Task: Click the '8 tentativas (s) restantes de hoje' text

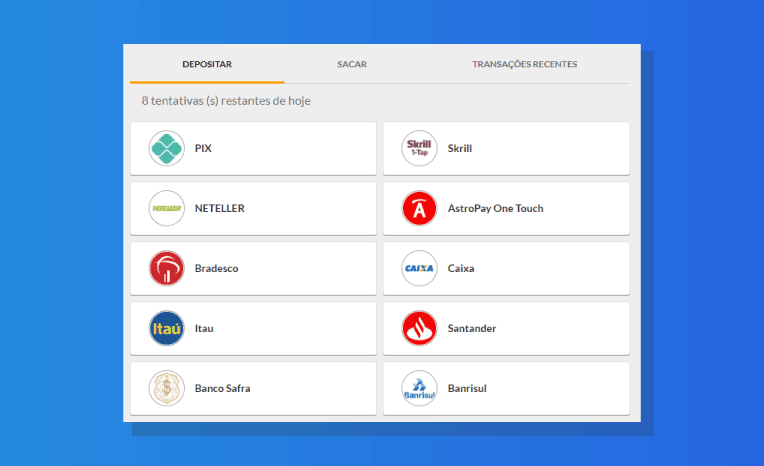Action: tap(226, 101)
